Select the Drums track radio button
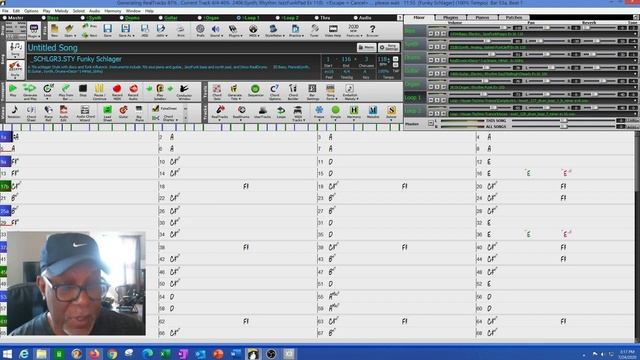Screen dimensions: 640x360 tap(122, 18)
